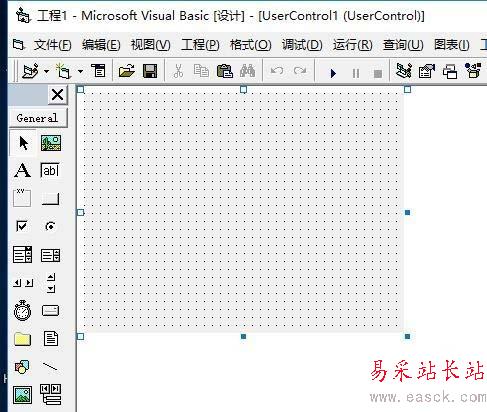
Task: Select the DirListBox folder tool
Action: point(22,339)
